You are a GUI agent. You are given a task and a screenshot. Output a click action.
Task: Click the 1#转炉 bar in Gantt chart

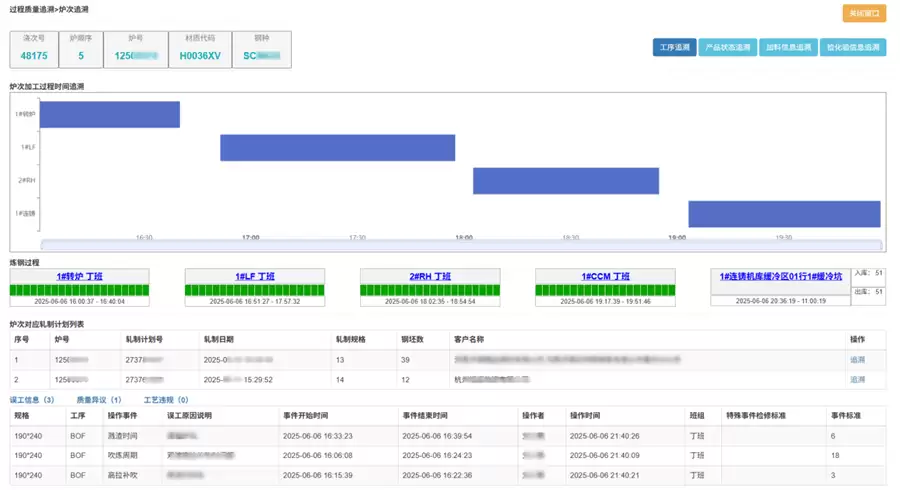[109, 114]
